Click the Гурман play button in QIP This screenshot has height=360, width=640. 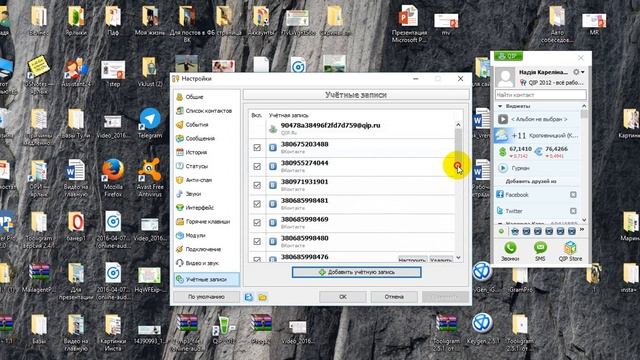point(503,168)
